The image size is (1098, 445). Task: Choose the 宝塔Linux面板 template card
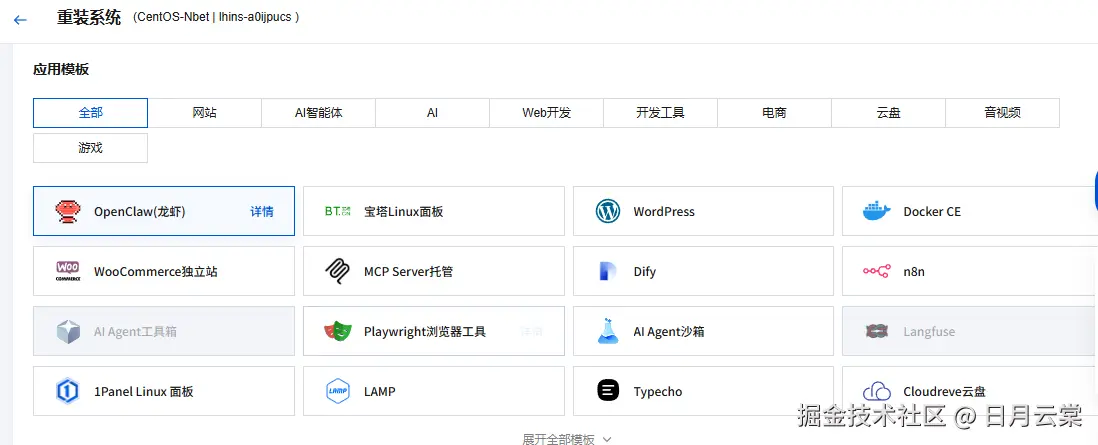coord(433,211)
